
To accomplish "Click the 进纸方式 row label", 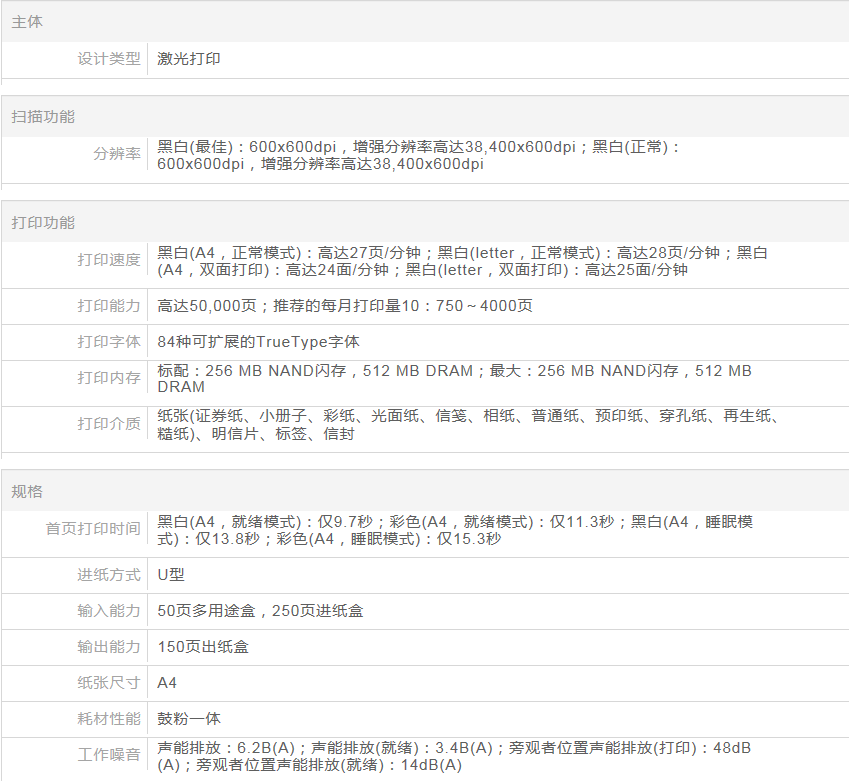I will tap(109, 575).
